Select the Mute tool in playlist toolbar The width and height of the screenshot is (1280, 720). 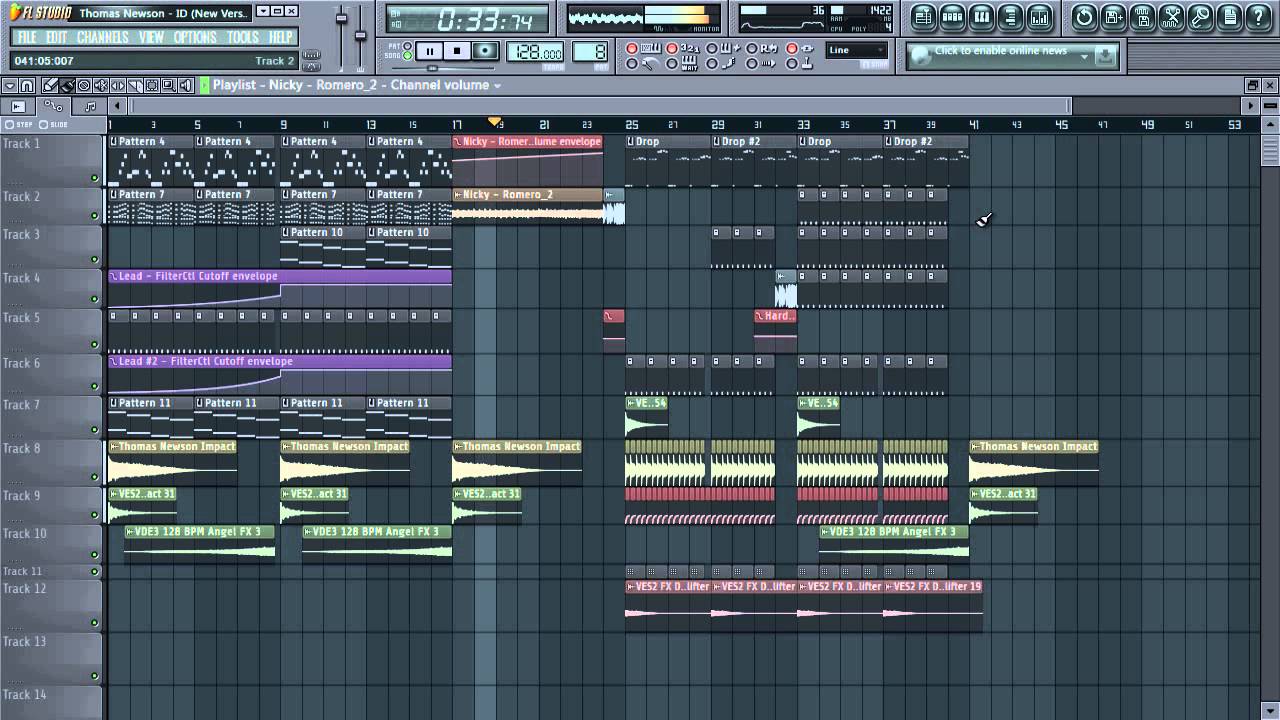(101, 85)
